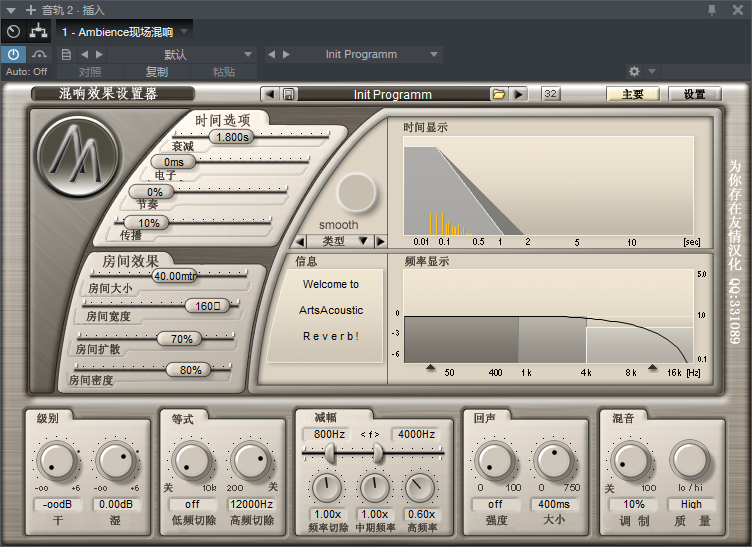
Task: Click the 房间密度 slider handle 80%
Action: [x=188, y=370]
